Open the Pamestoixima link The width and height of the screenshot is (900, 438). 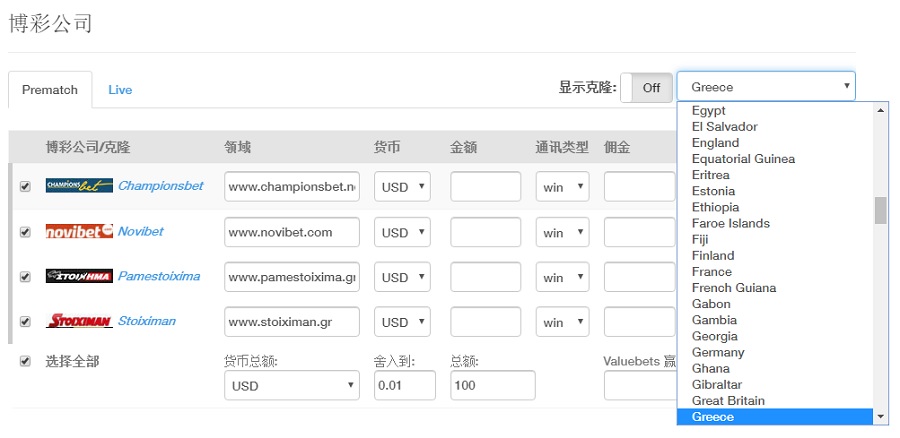(159, 276)
